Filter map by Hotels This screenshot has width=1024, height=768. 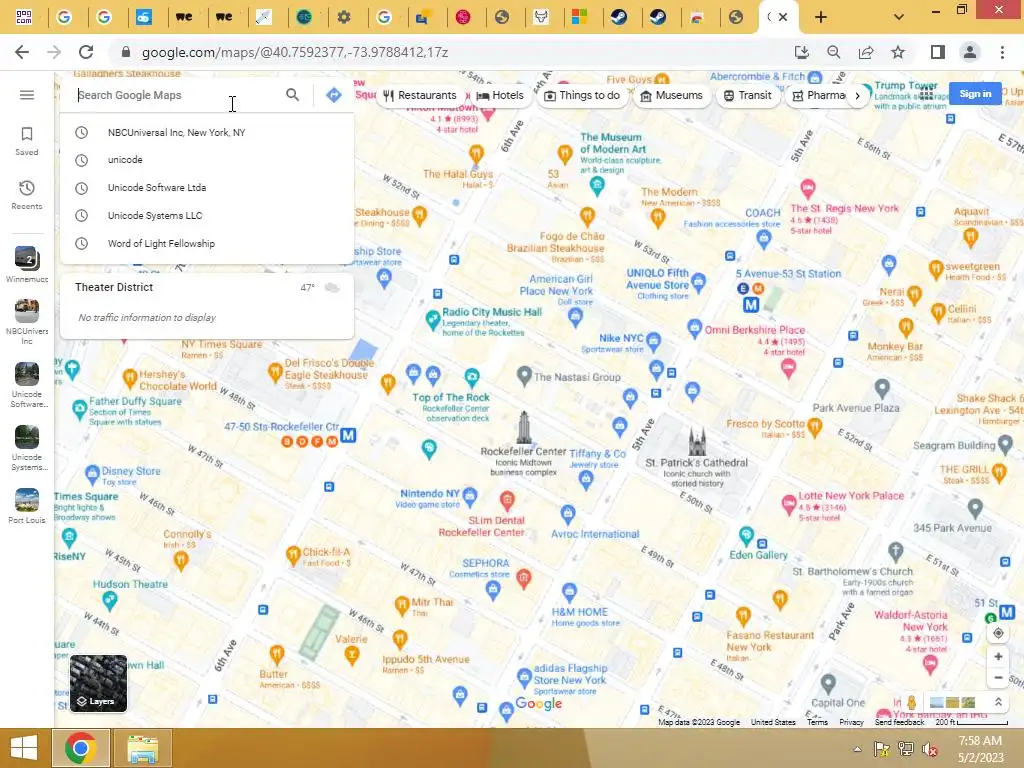coord(500,95)
